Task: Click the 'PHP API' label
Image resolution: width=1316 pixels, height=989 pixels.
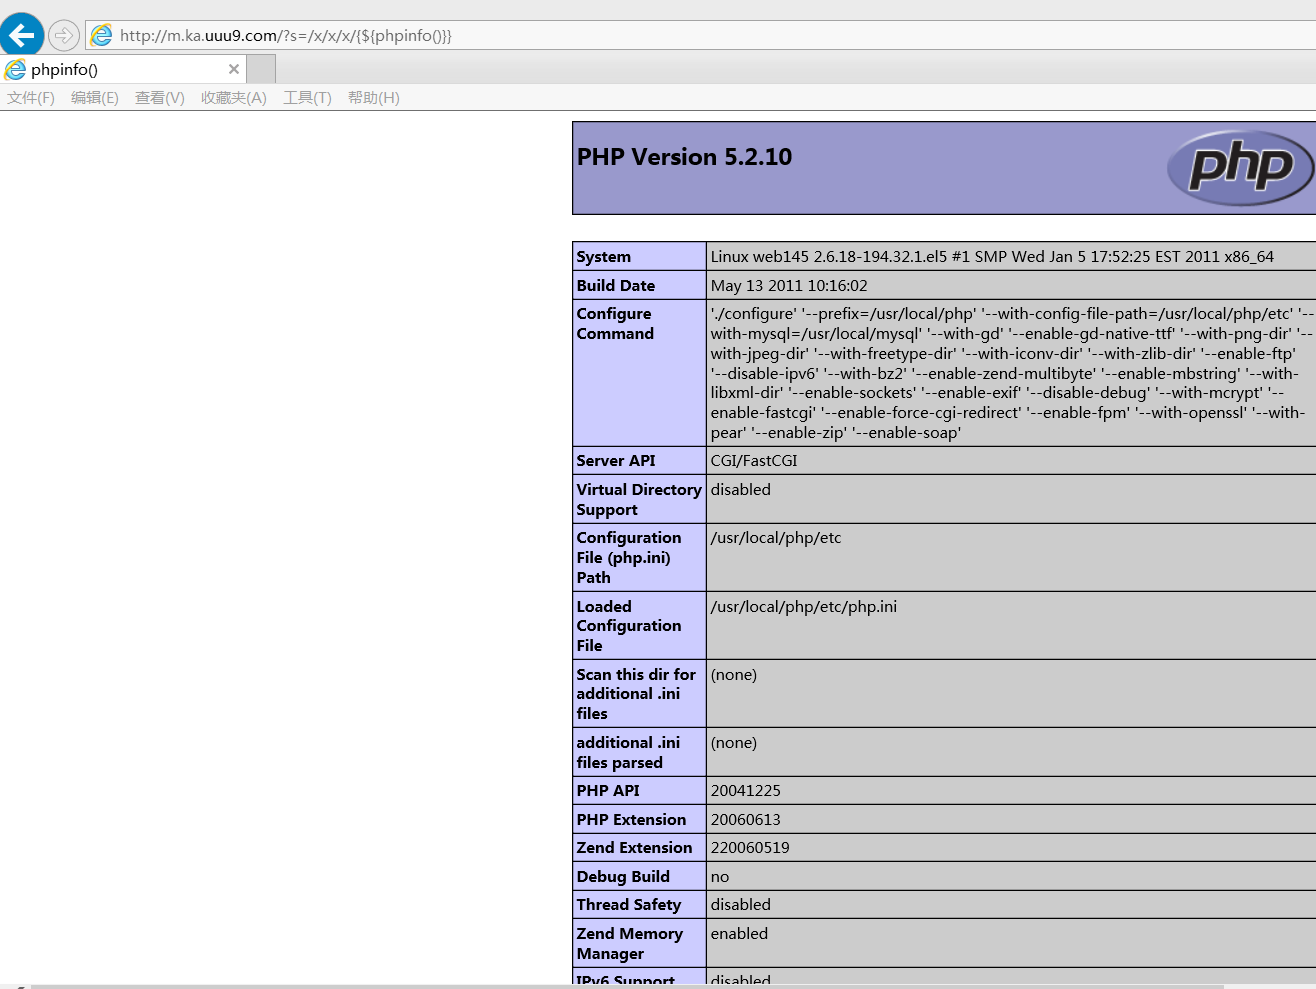Action: pyautogui.click(x=608, y=791)
